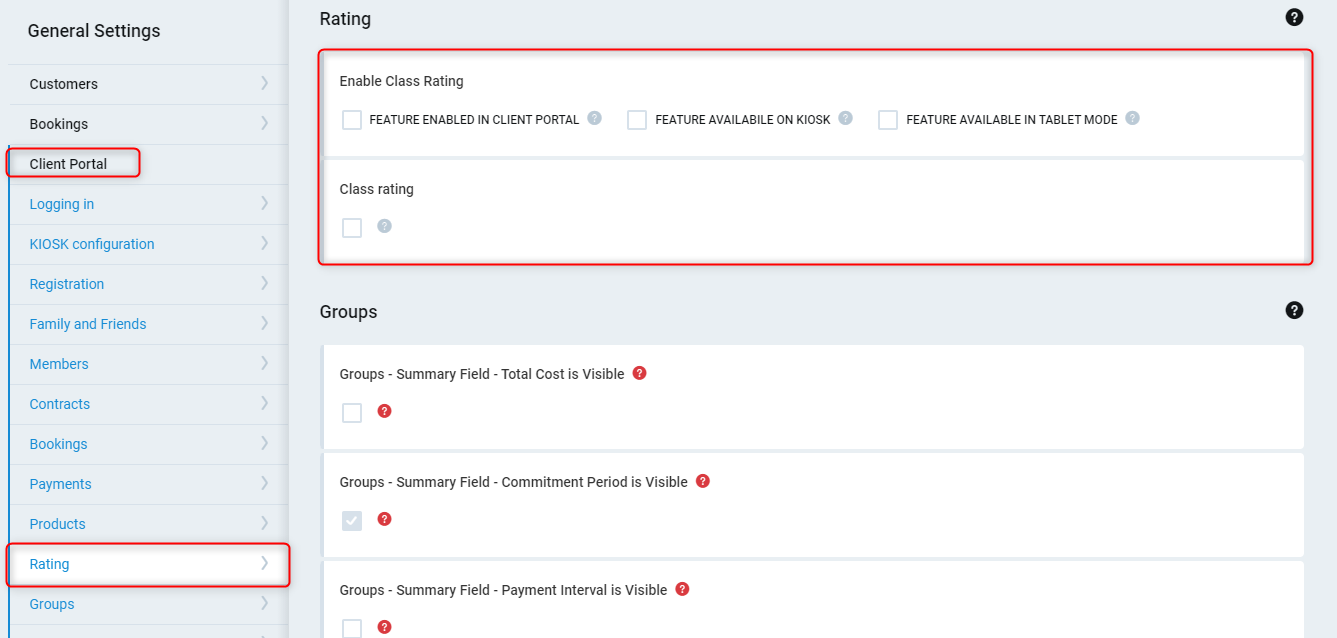Click help icon next to Feature Available in Tablet Mode
The height and width of the screenshot is (638, 1337).
coord(1132,118)
